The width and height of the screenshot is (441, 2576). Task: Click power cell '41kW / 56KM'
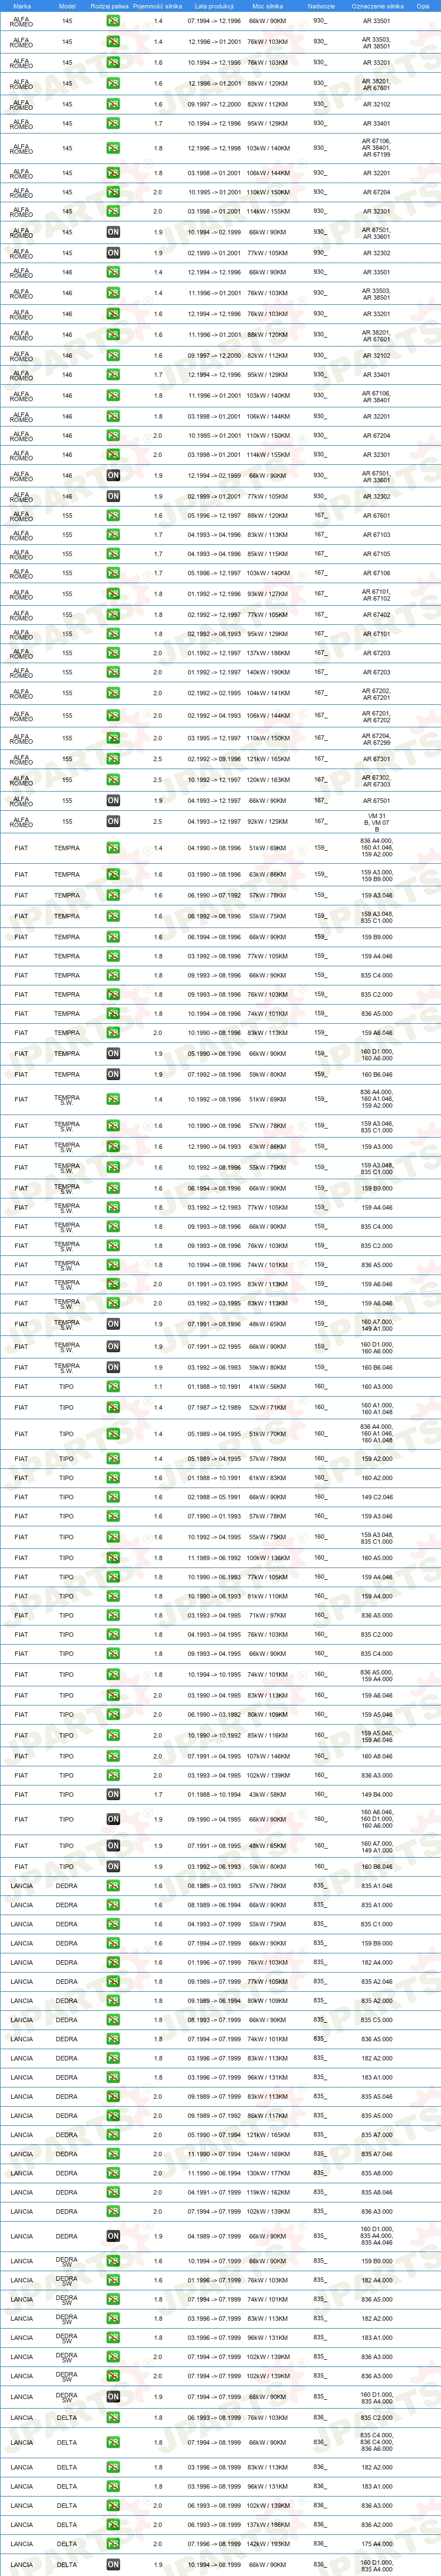(x=267, y=1387)
